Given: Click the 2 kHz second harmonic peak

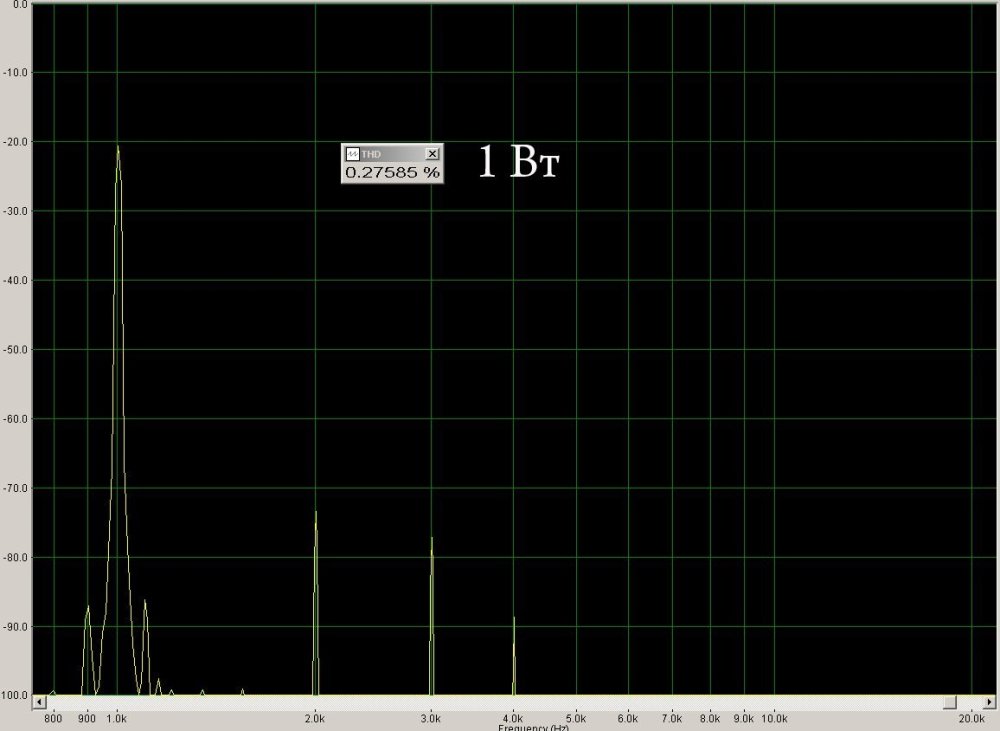Looking at the screenshot, I should pyautogui.click(x=316, y=514).
